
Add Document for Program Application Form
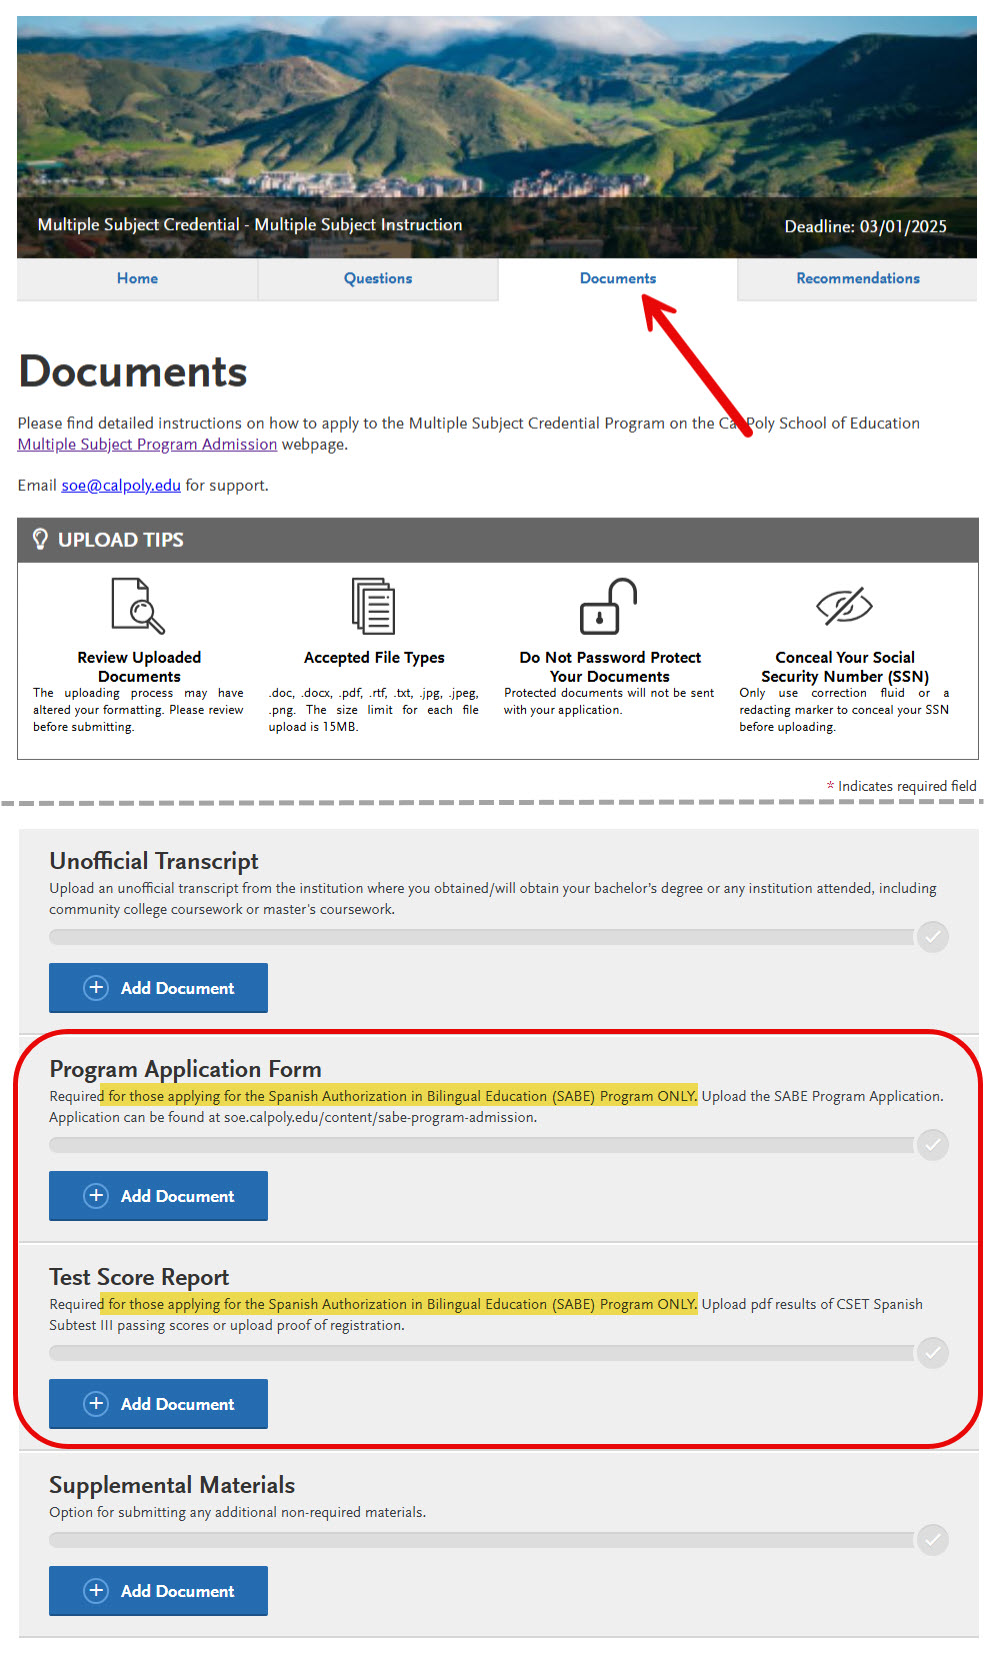tap(158, 1196)
